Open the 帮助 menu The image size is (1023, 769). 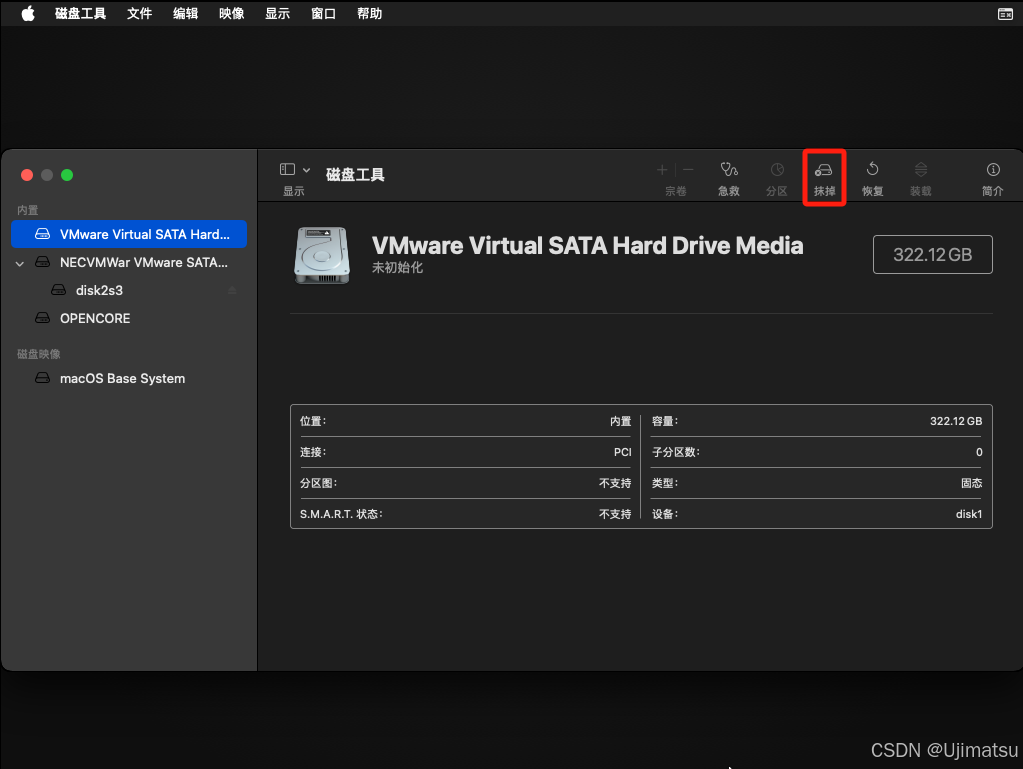pyautogui.click(x=369, y=13)
